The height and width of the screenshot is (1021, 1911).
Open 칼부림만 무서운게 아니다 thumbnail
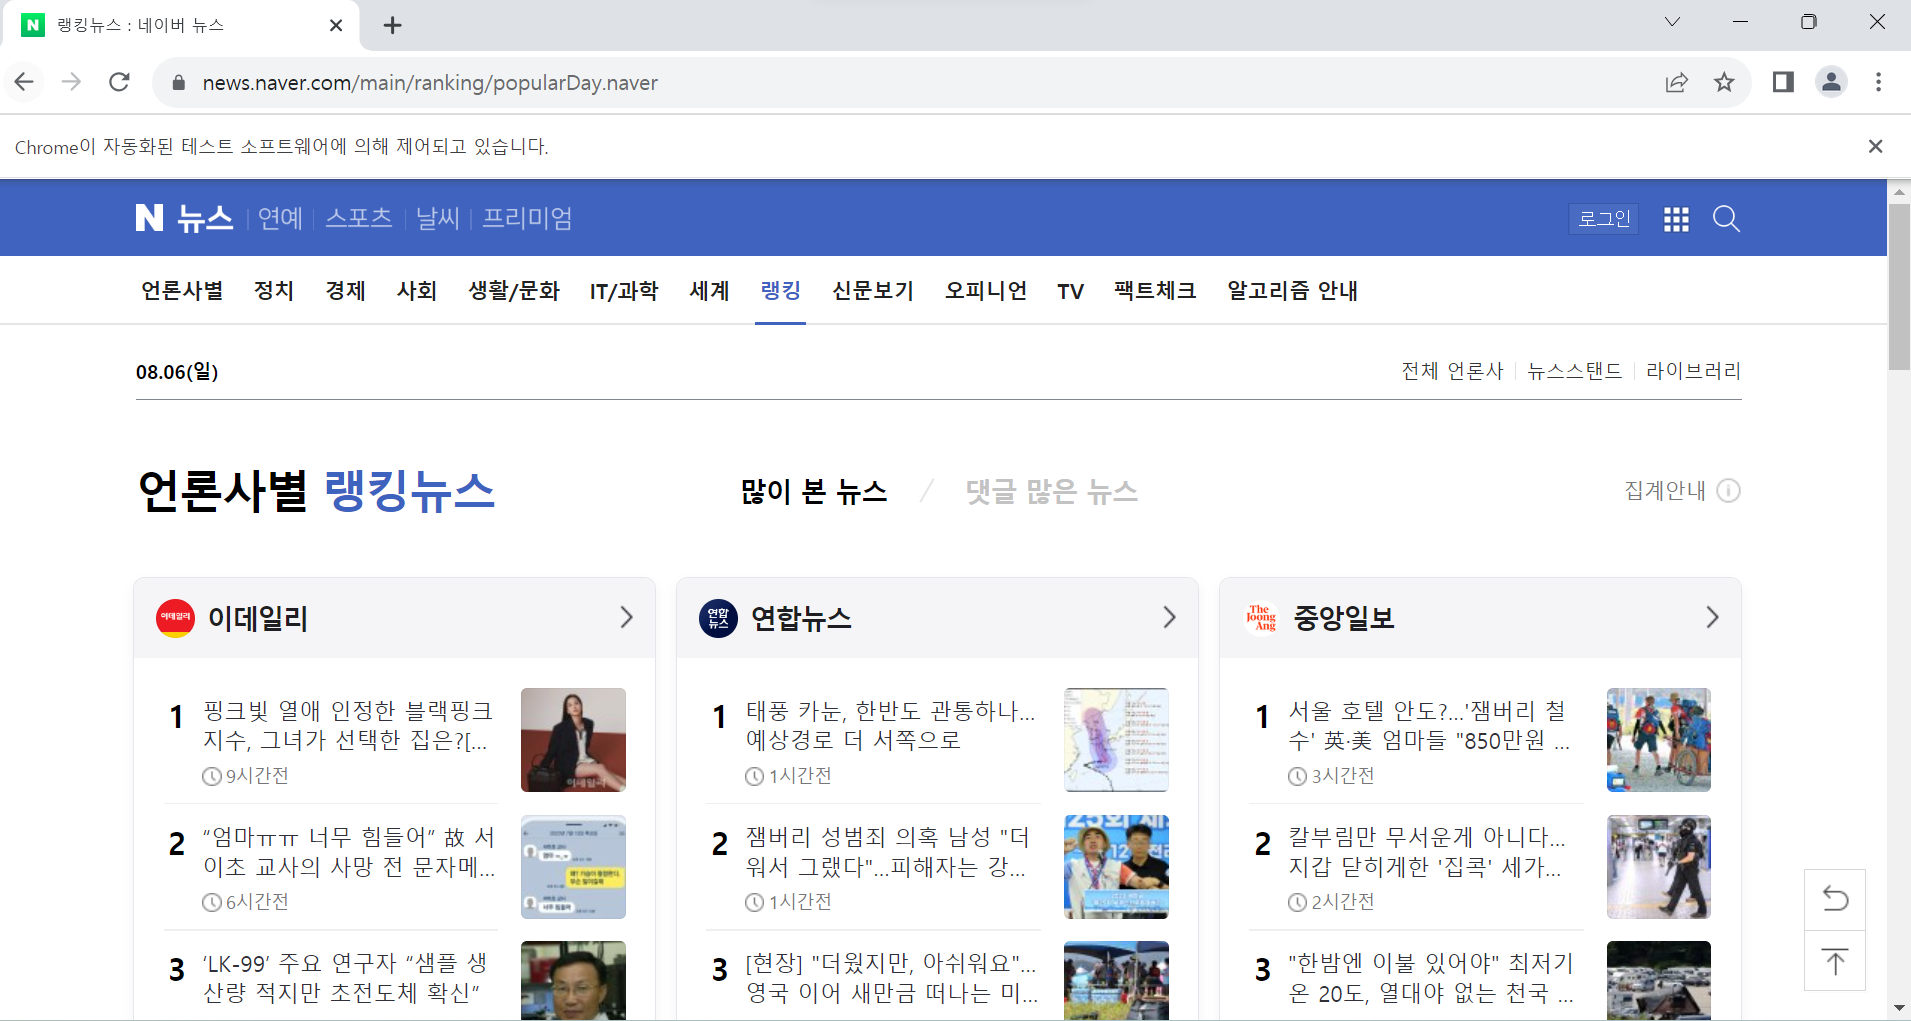pyautogui.click(x=1659, y=867)
